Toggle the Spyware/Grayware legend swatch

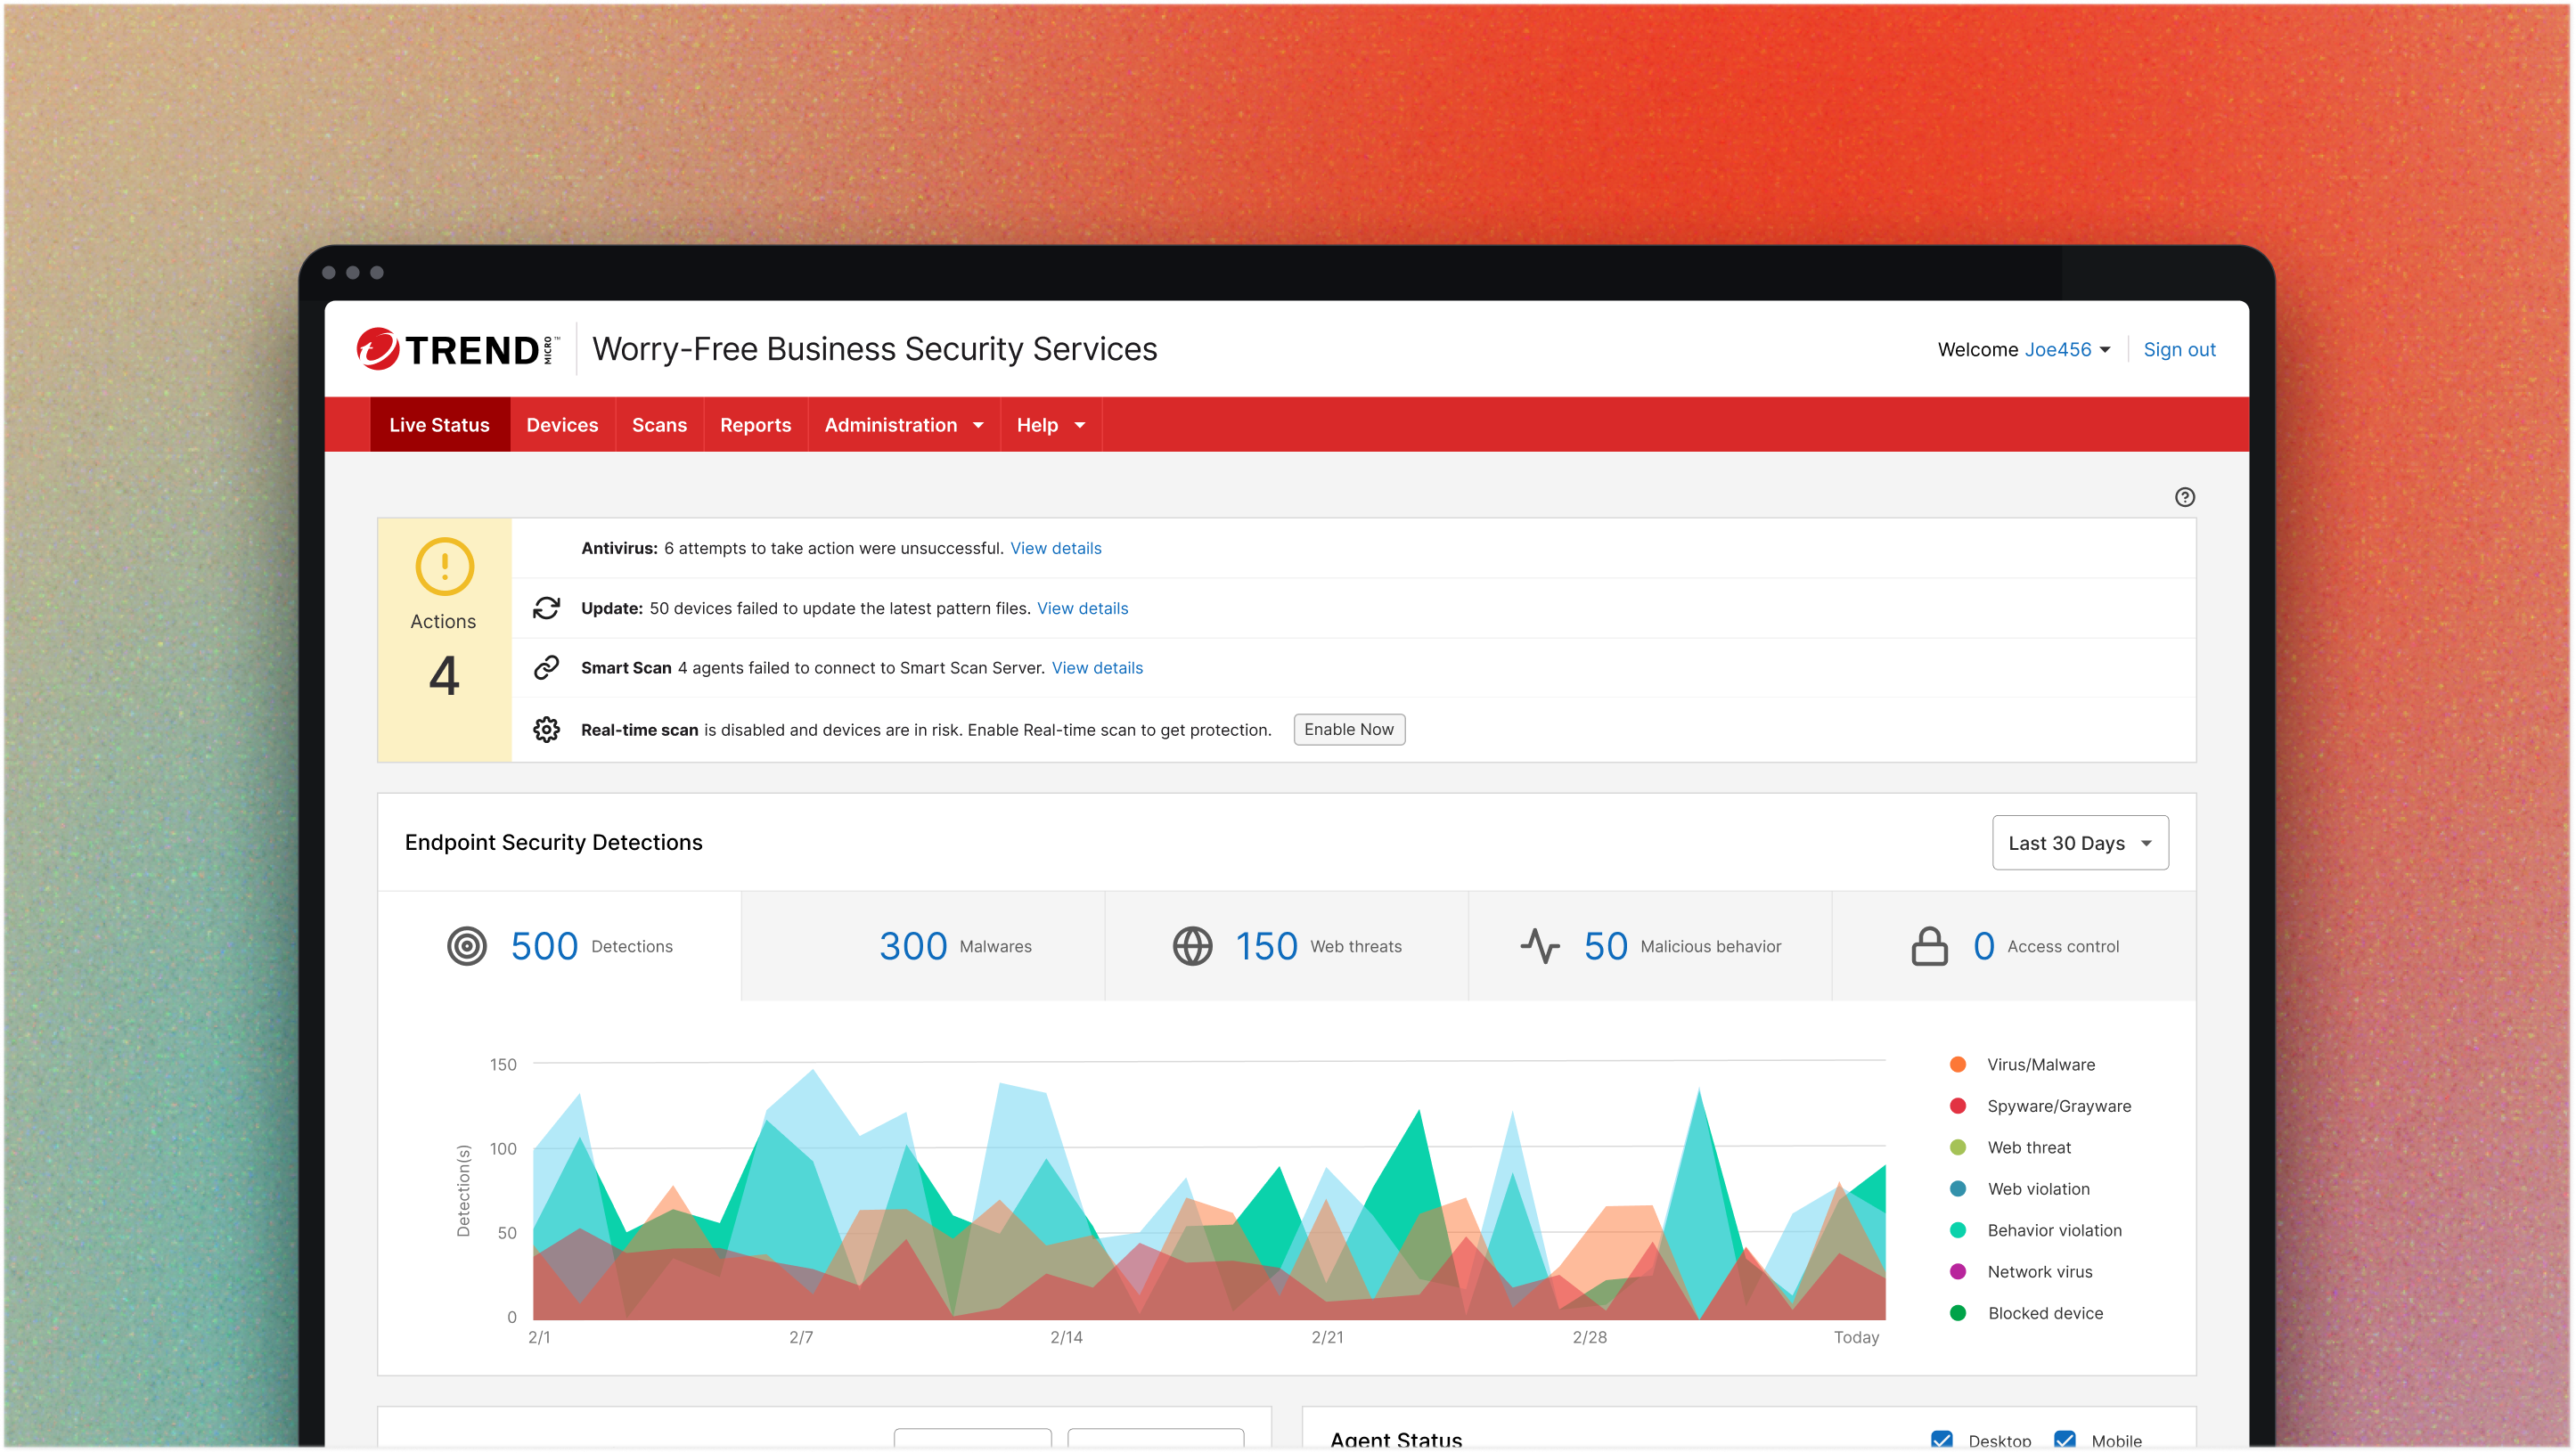[x=1958, y=1105]
